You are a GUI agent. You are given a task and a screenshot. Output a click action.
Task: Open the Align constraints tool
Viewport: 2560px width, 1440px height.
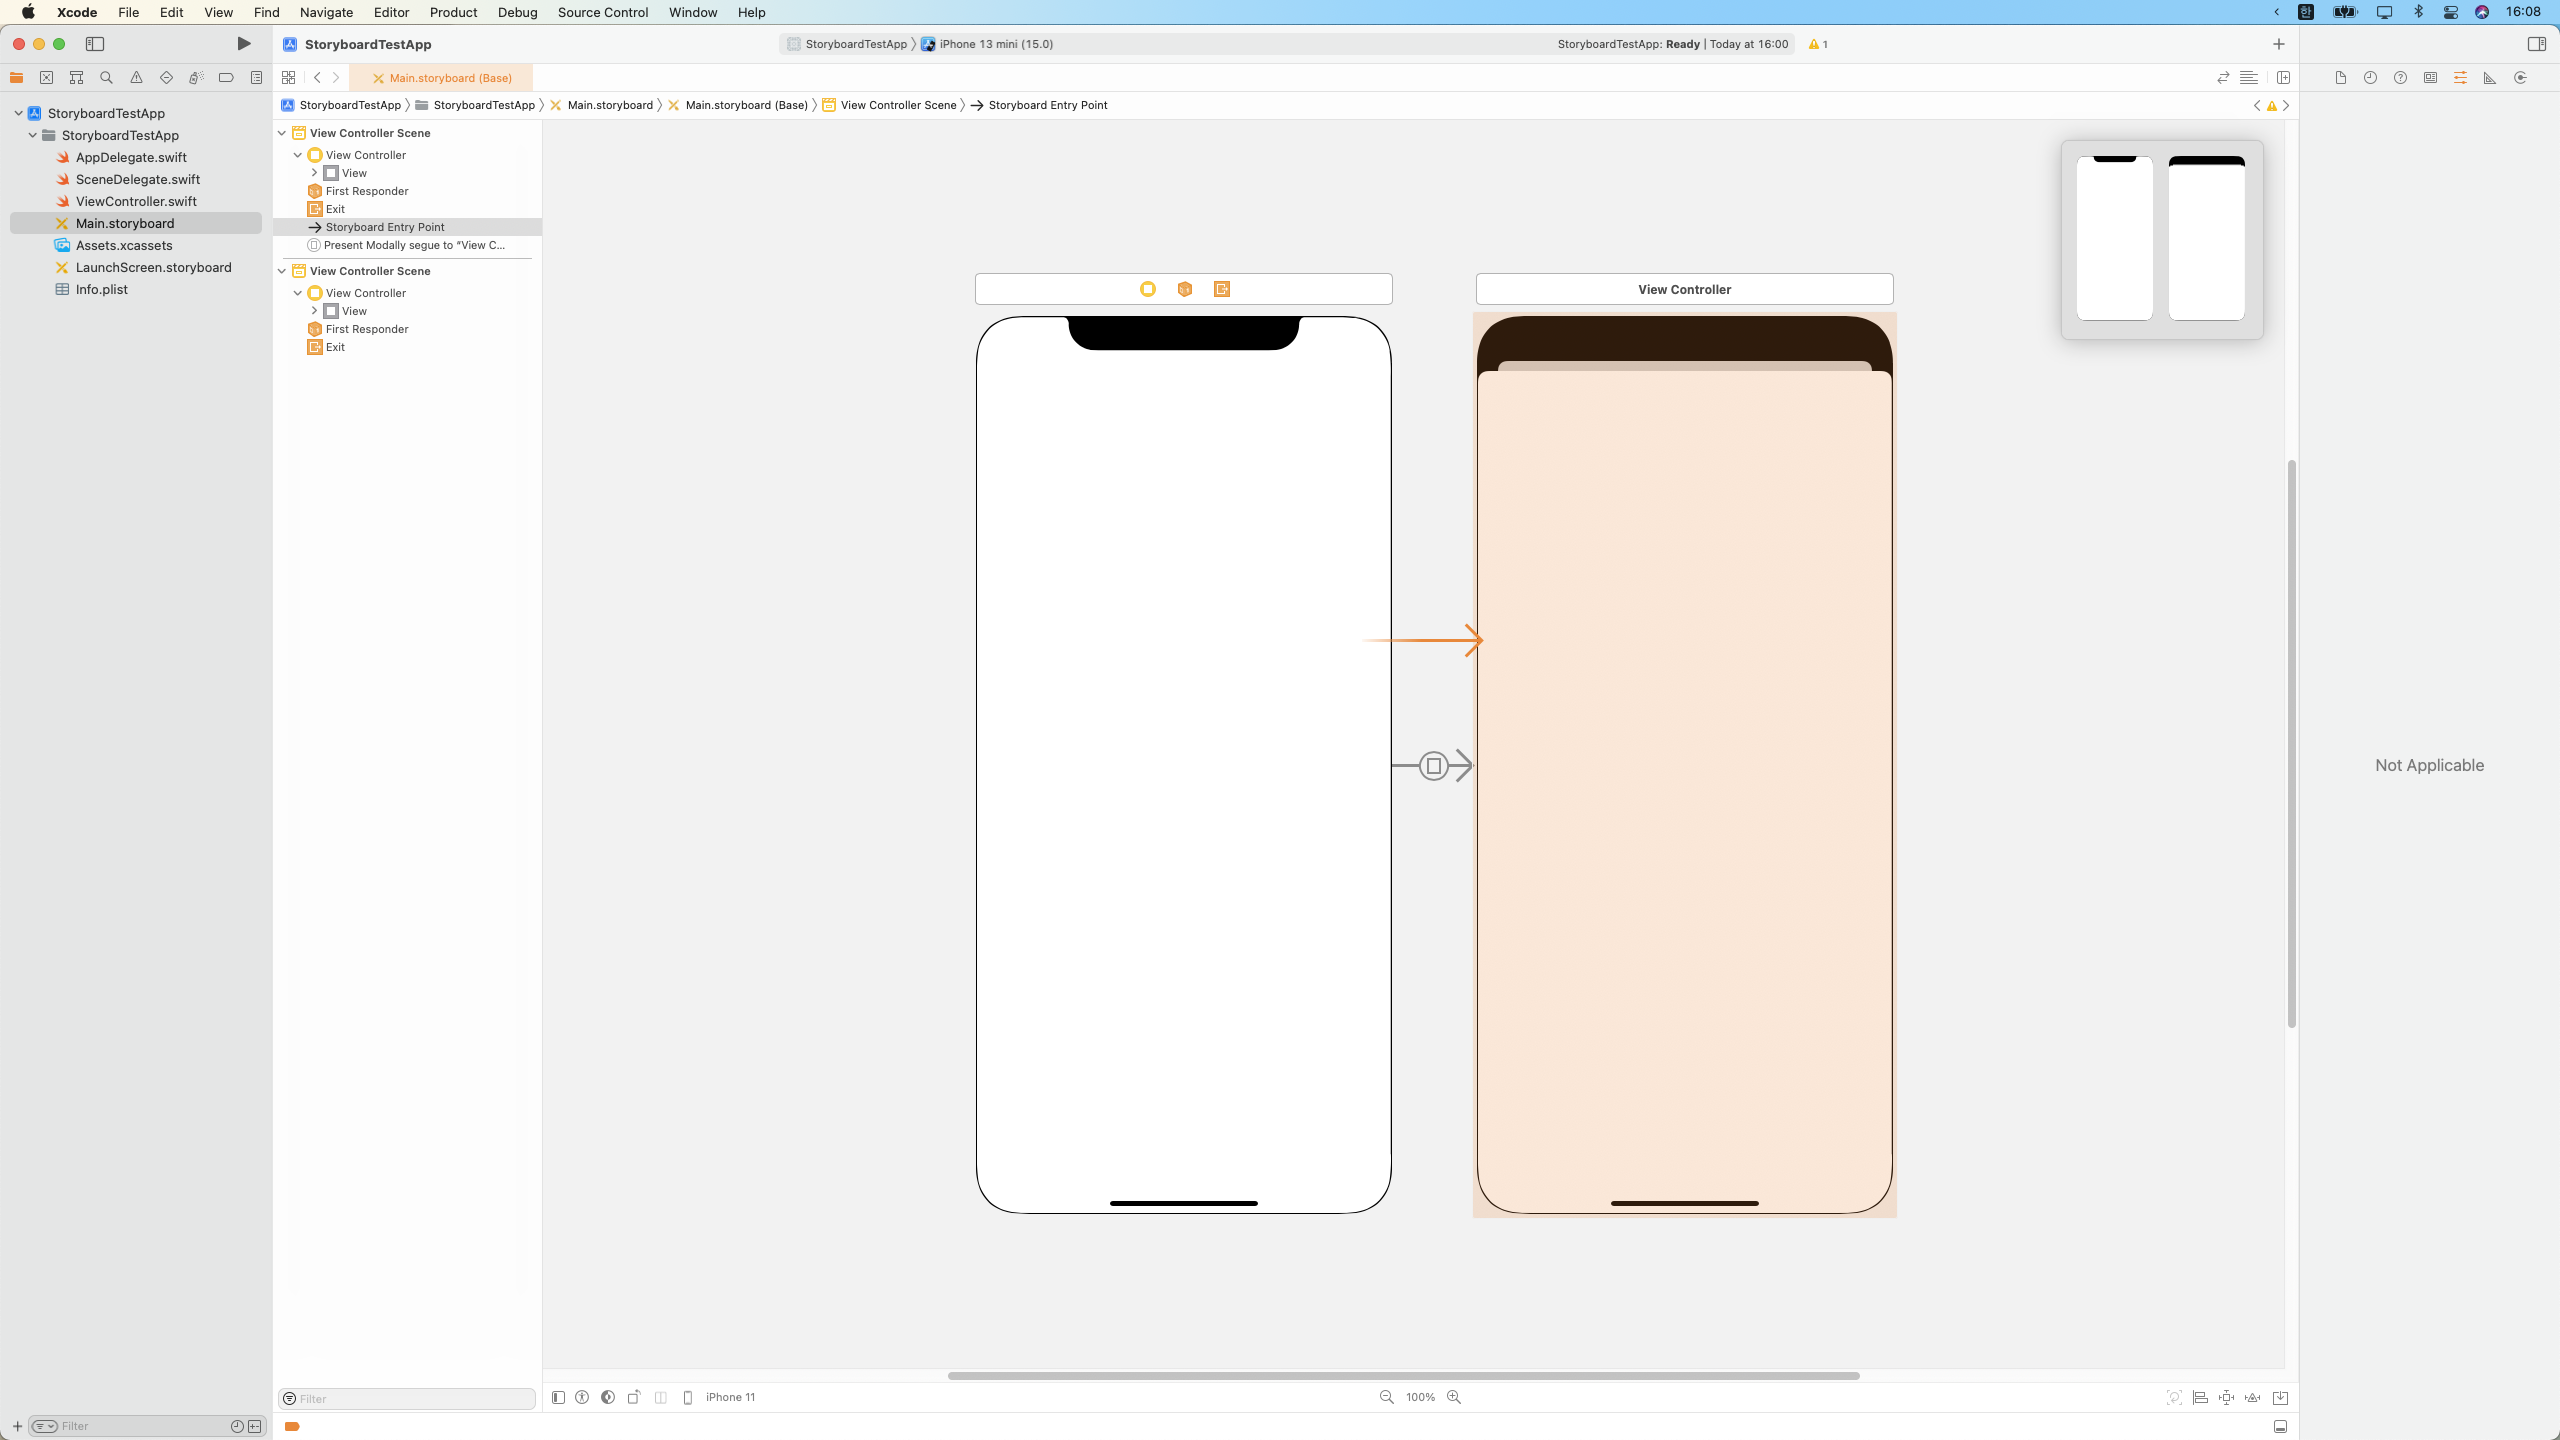tap(2200, 1397)
